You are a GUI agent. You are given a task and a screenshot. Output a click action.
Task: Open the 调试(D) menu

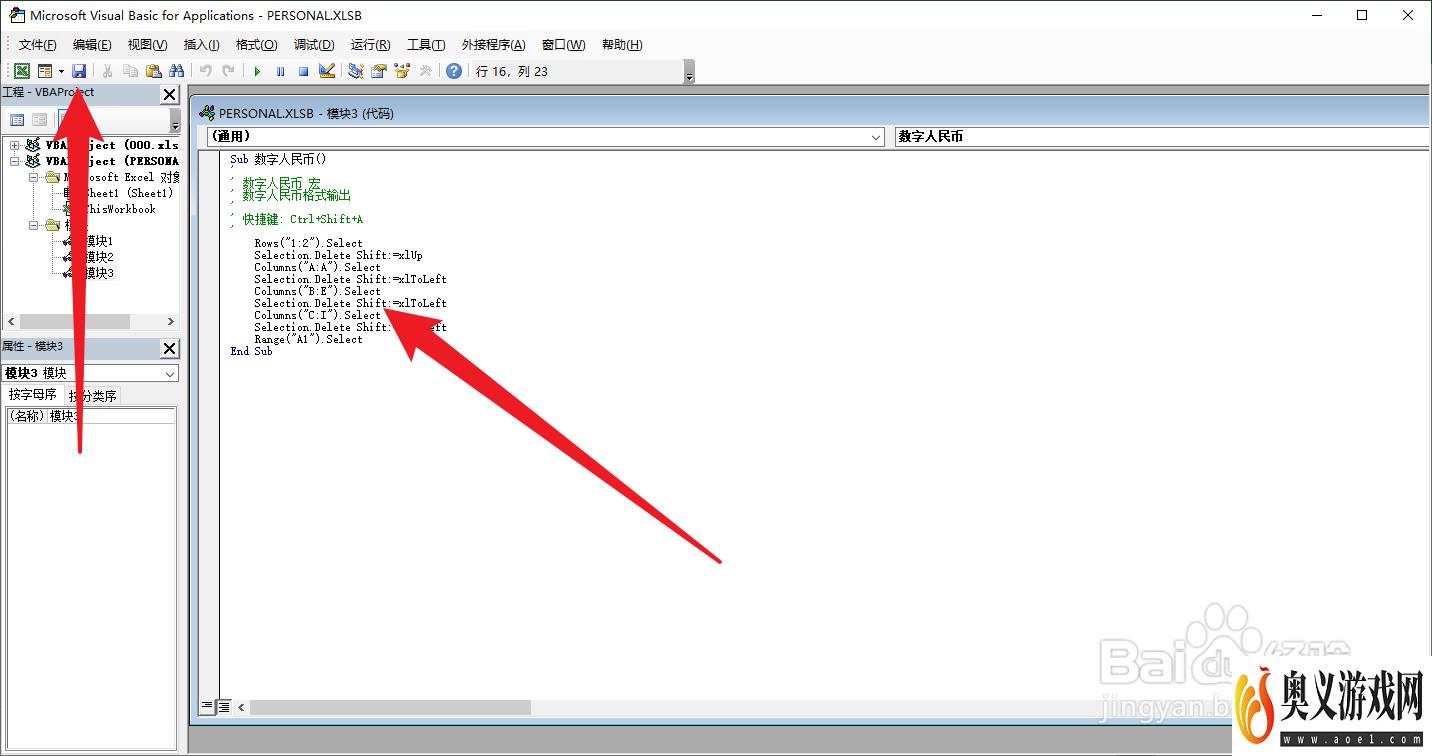click(x=314, y=45)
